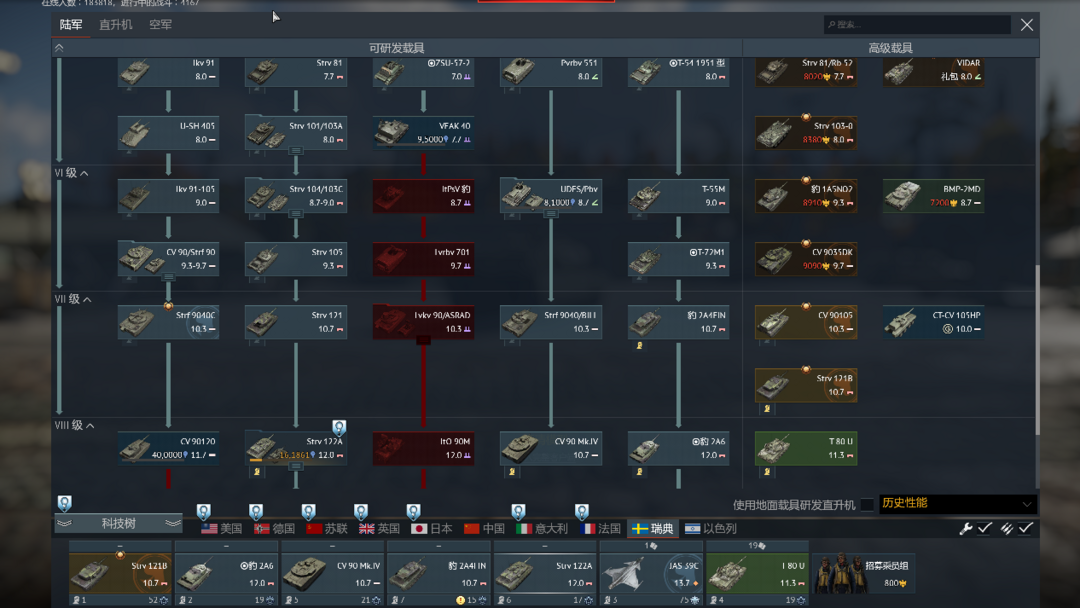Open the 日本 nation tree
This screenshot has width=1080, height=608.
(x=432, y=529)
